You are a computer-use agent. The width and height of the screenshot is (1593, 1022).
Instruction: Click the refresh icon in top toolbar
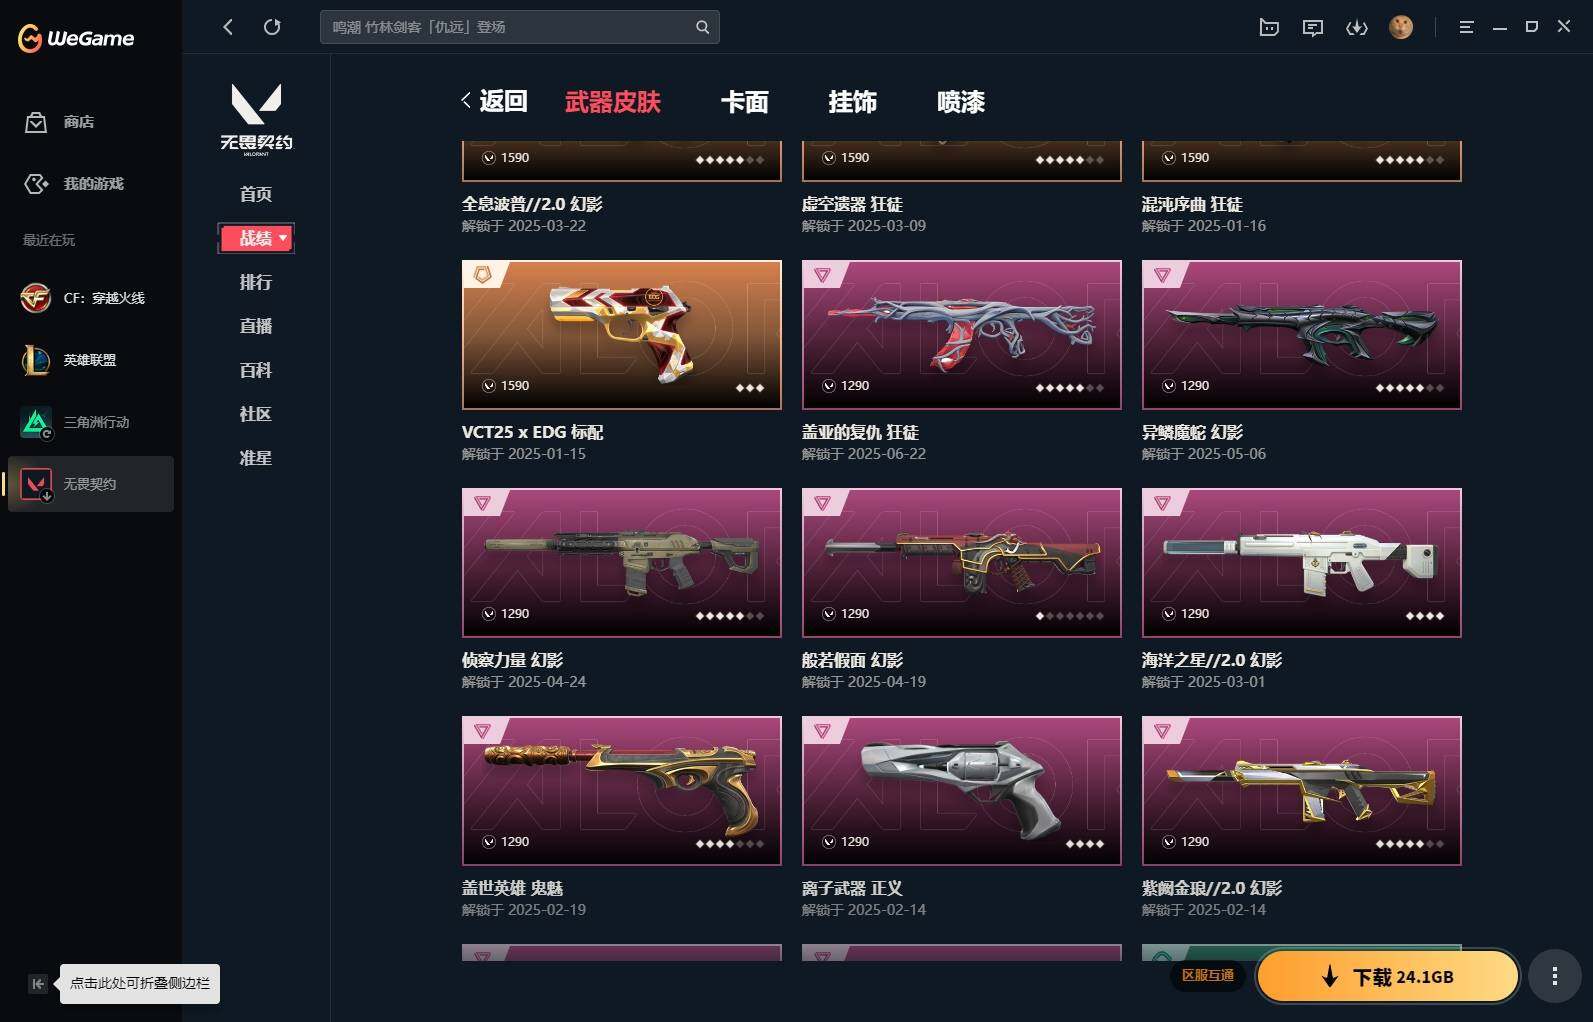click(x=272, y=27)
